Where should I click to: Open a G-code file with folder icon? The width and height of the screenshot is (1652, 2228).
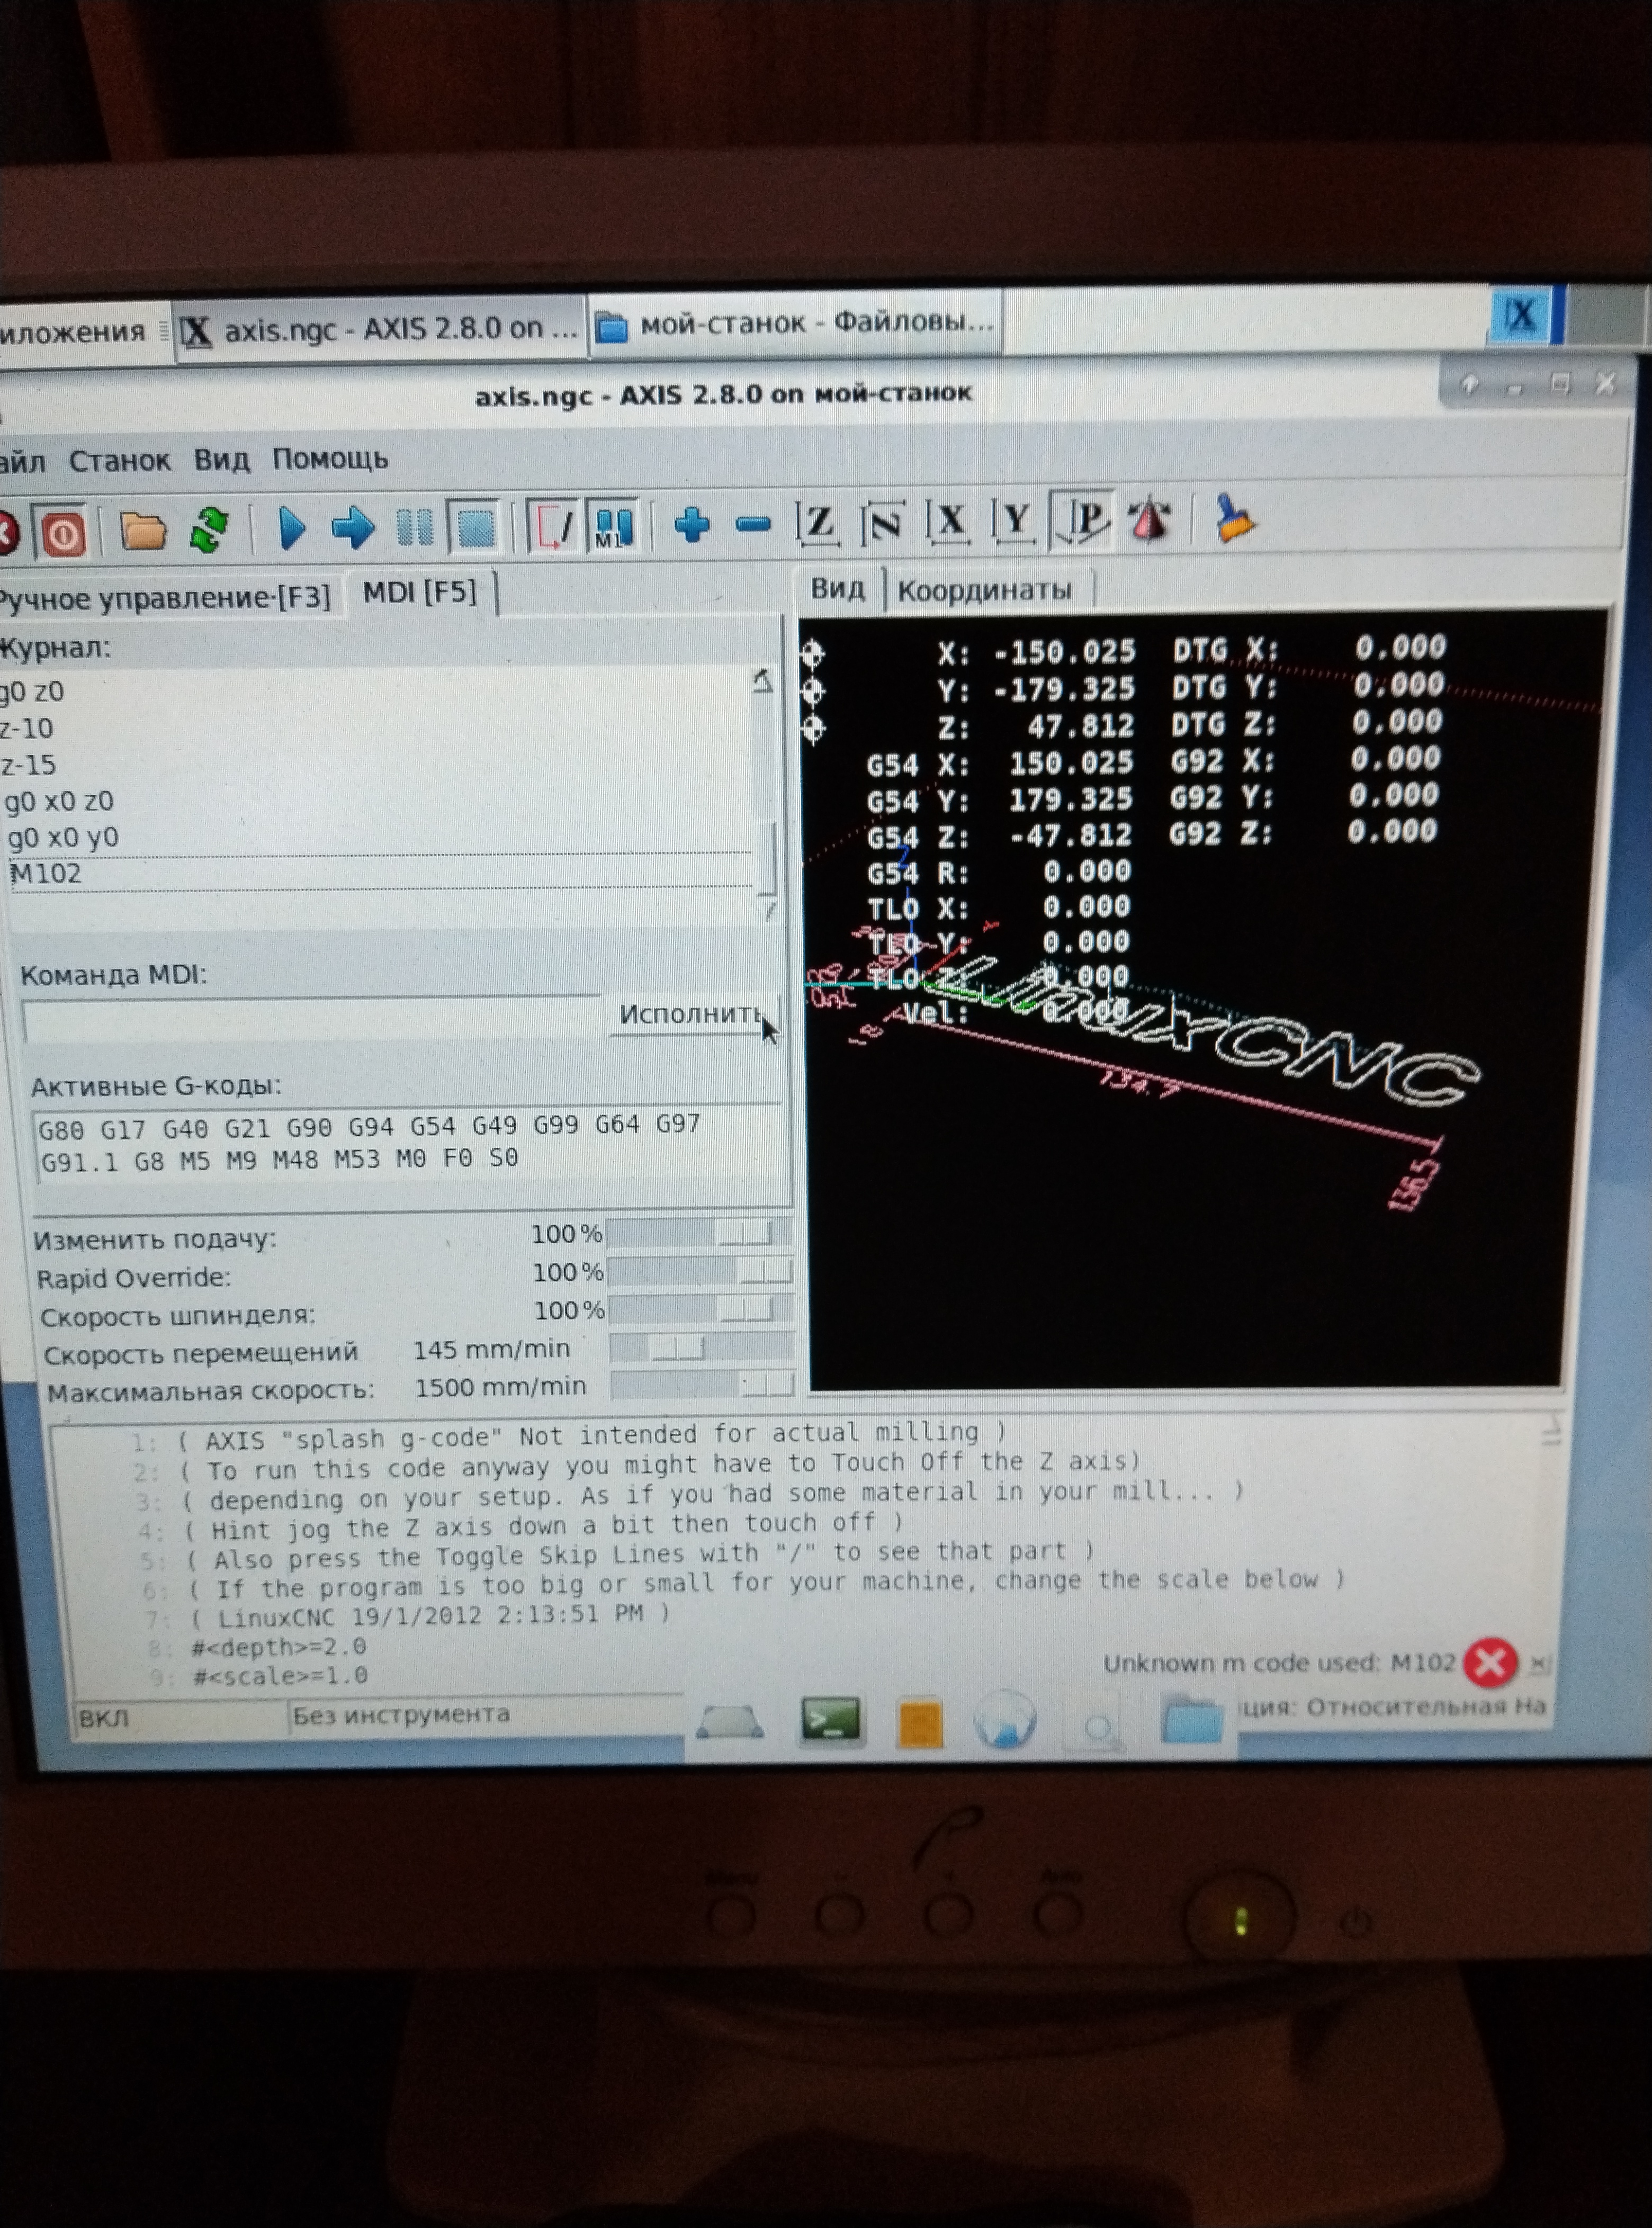coord(142,531)
